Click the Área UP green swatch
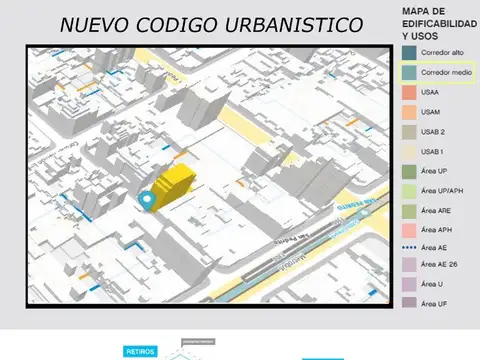The width and height of the screenshot is (480, 360). (x=409, y=171)
